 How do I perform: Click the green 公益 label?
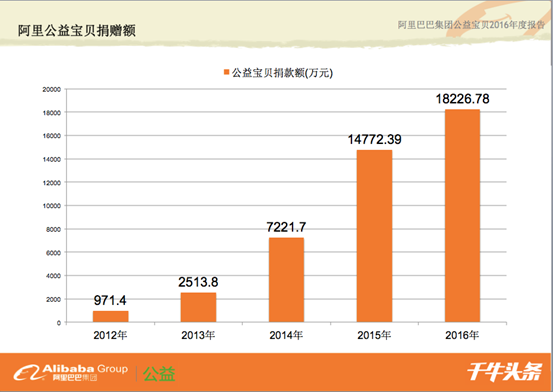tap(159, 374)
